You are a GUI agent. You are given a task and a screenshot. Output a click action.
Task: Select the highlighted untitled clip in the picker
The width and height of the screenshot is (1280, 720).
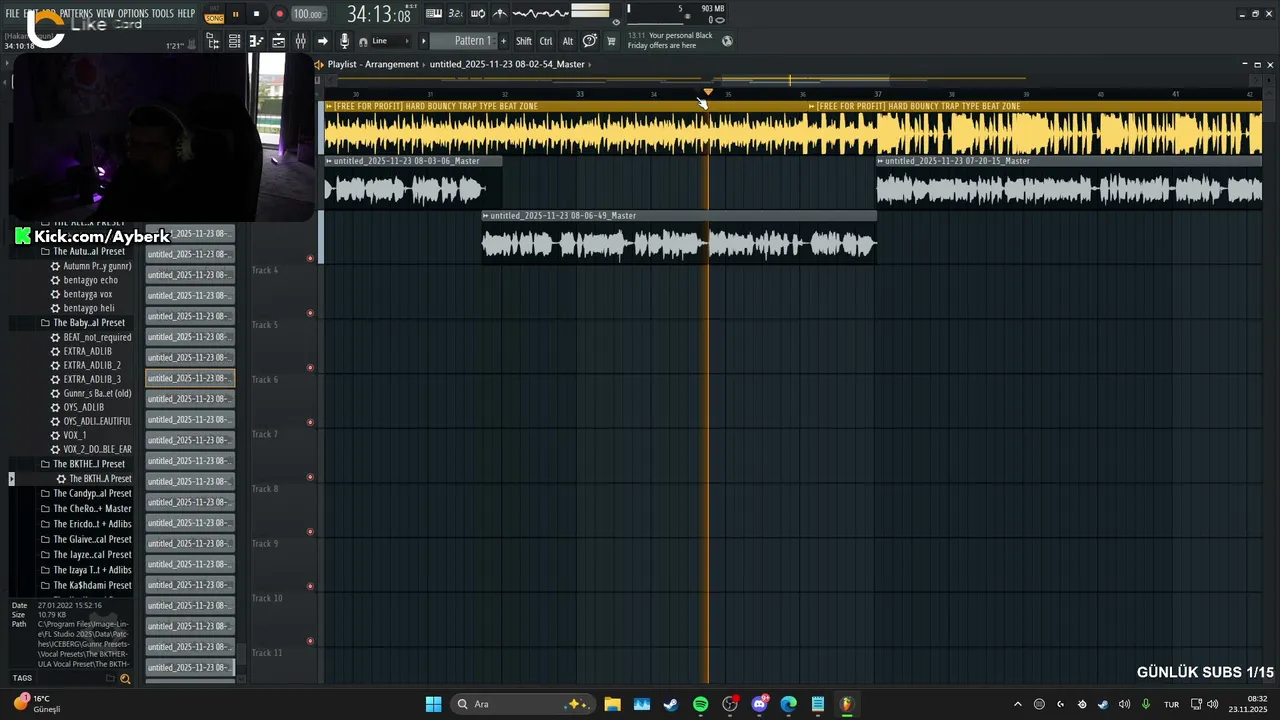(190, 378)
